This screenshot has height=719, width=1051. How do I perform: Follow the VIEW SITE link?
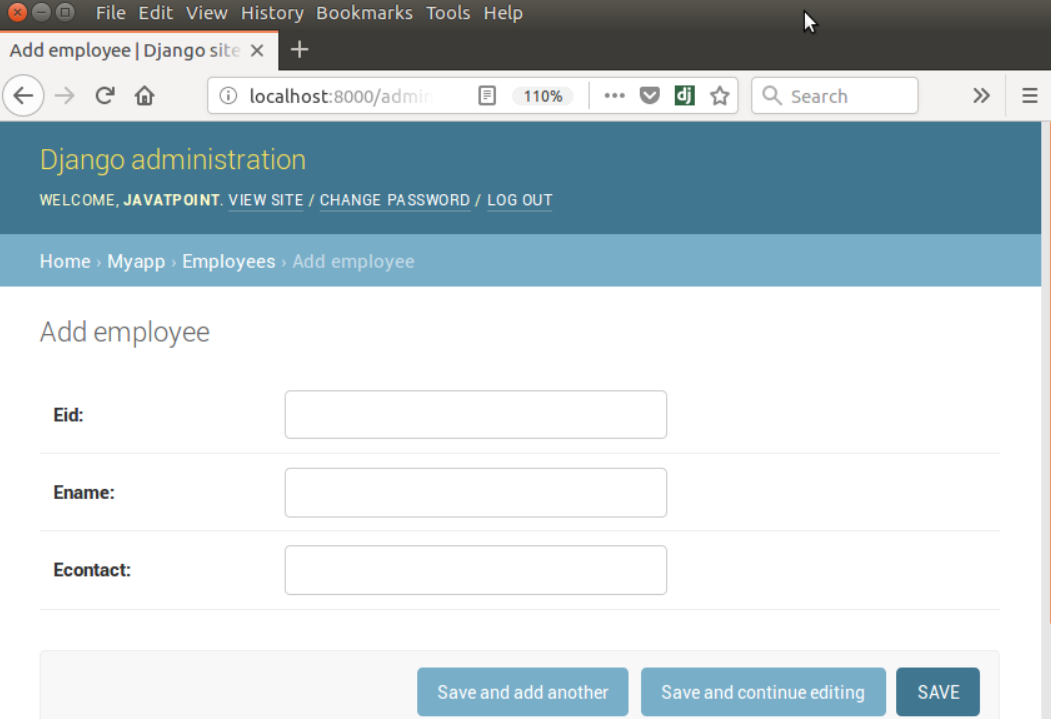(x=265, y=200)
